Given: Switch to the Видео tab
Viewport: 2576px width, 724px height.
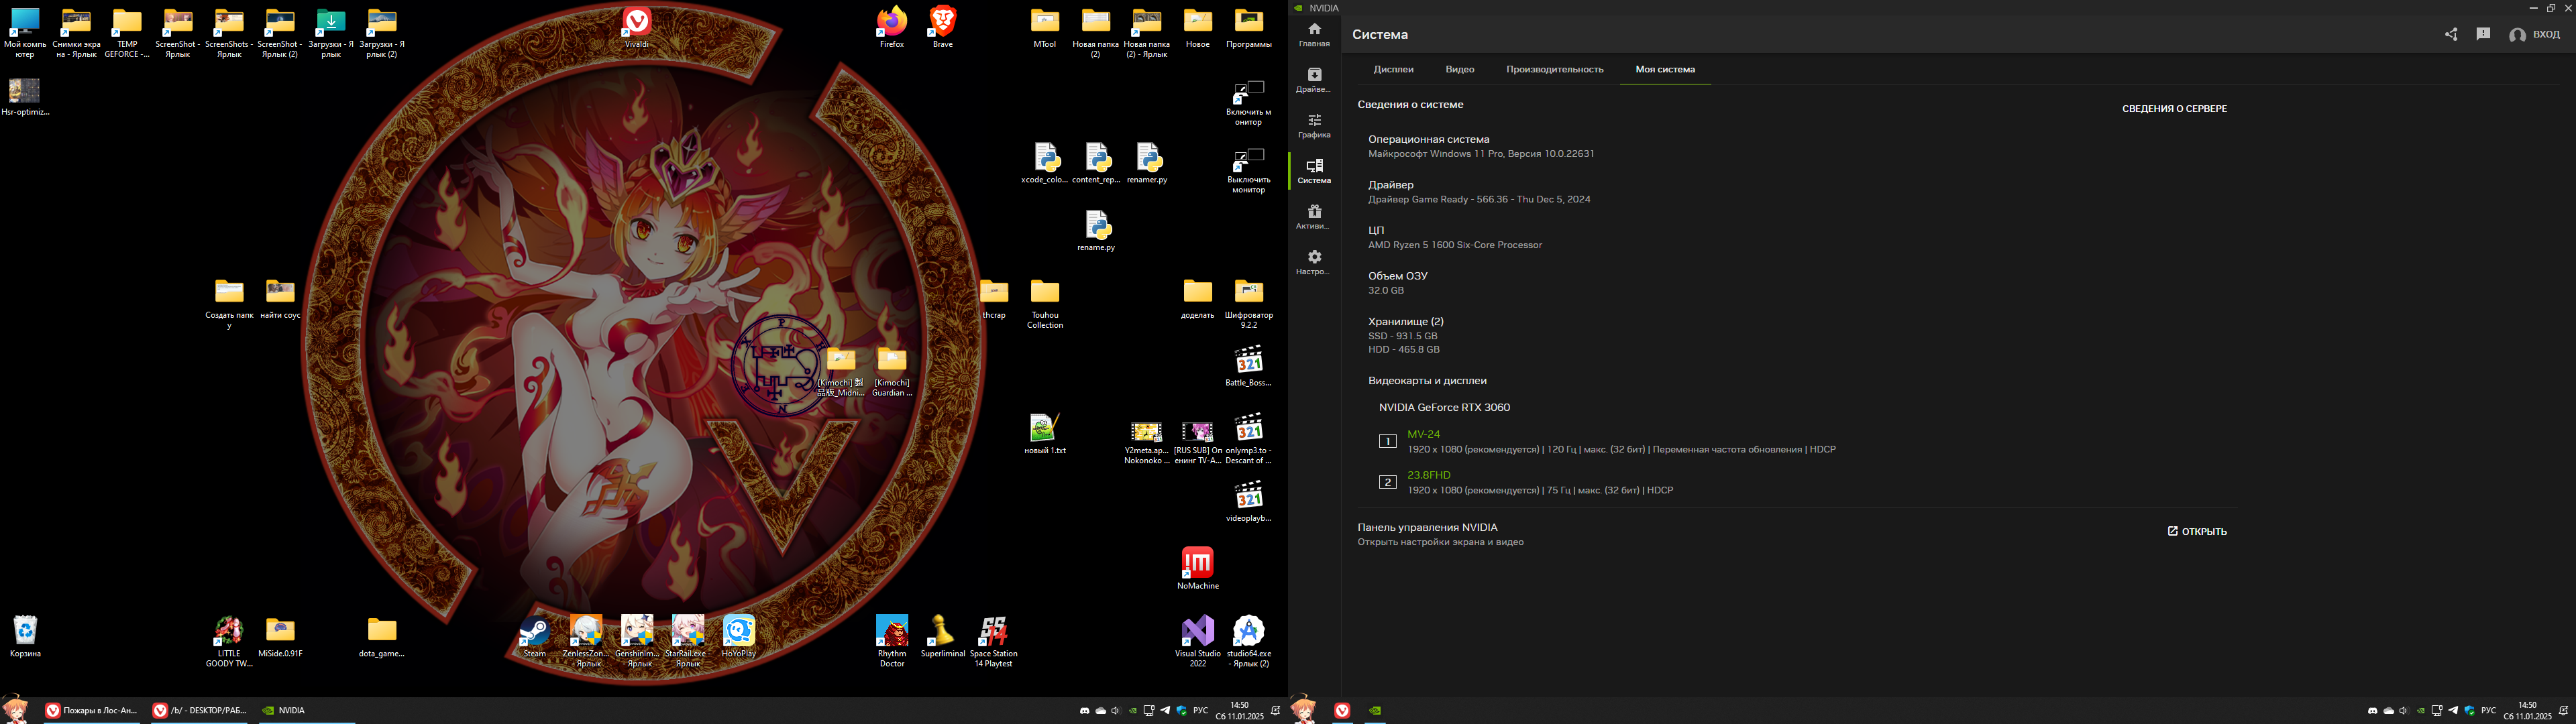Looking at the screenshot, I should click(x=1459, y=69).
